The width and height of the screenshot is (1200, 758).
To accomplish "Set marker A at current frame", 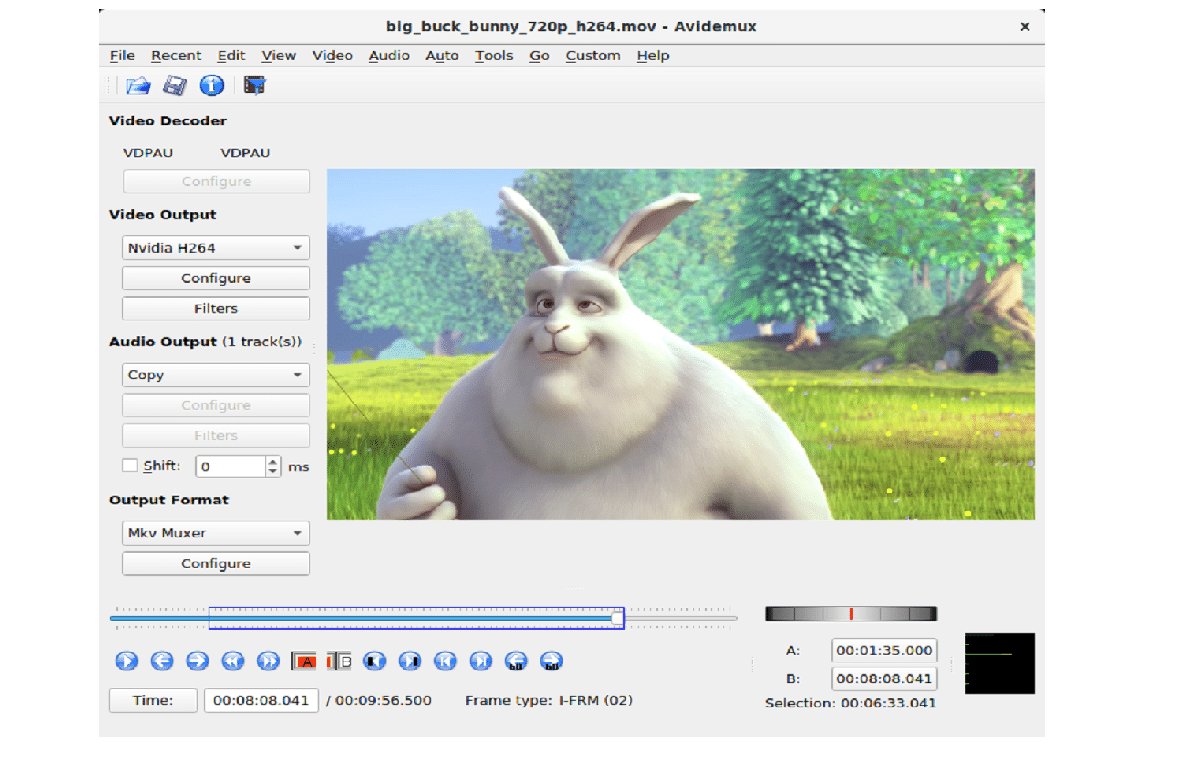I will (302, 660).
